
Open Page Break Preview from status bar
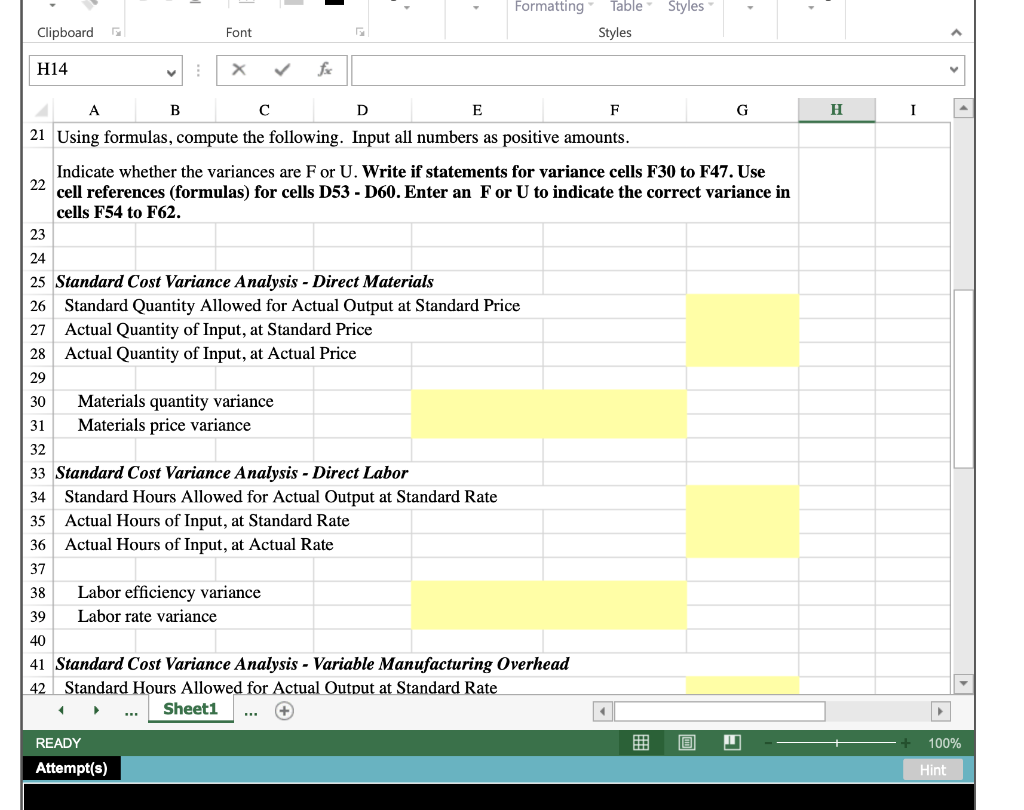click(731, 742)
